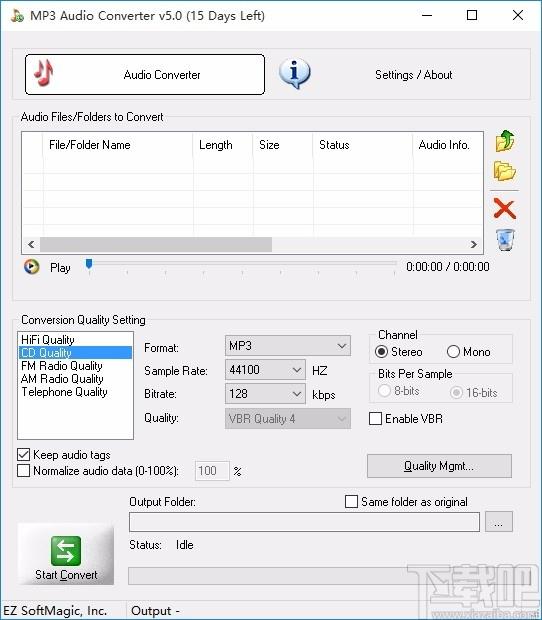This screenshot has height=620, width=542.
Task: Open the VBR Quality 4 dropdown
Action: [288, 418]
